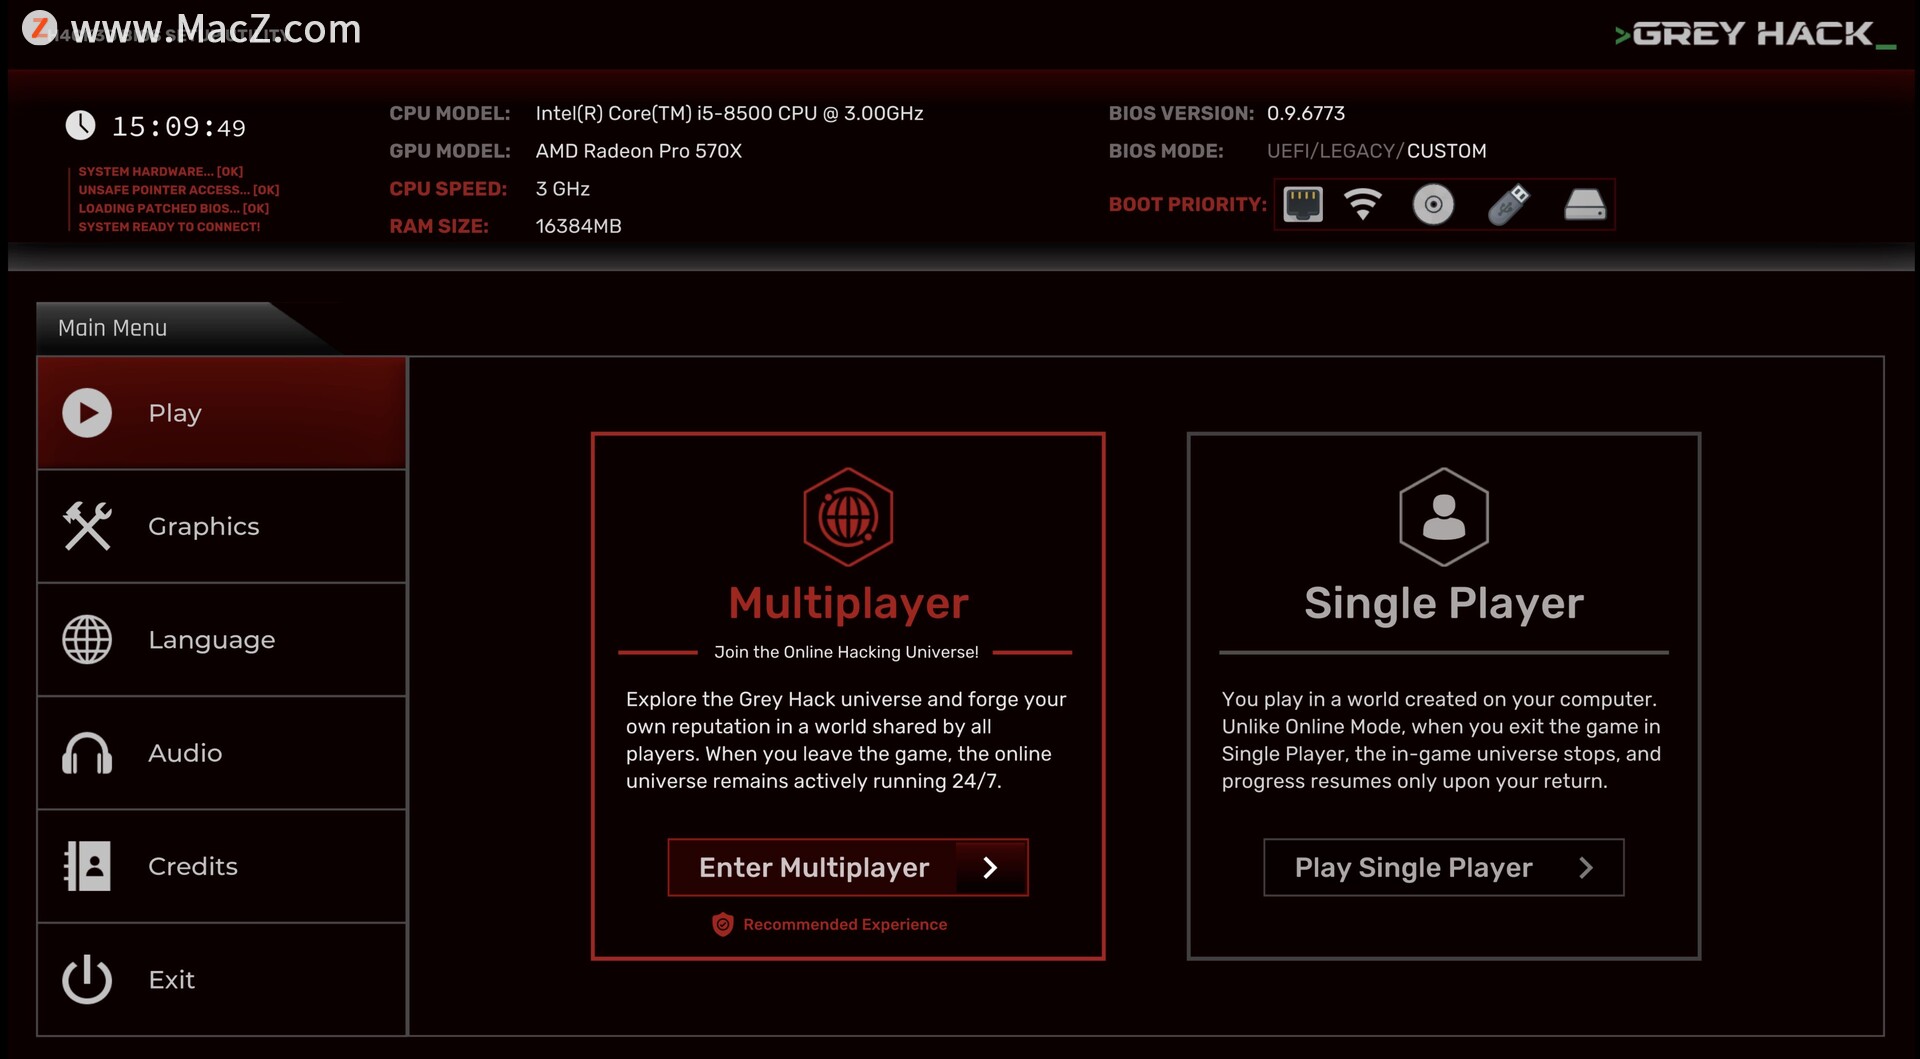Viewport: 1920px width, 1059px height.
Task: Click the chevron on Play Single Player
Action: (x=1586, y=867)
